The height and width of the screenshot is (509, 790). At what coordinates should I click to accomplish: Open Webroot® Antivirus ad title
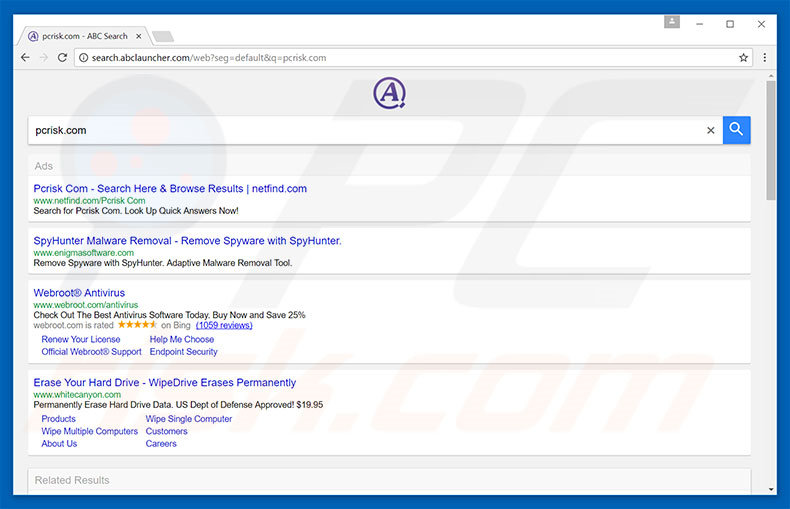[x=79, y=293]
